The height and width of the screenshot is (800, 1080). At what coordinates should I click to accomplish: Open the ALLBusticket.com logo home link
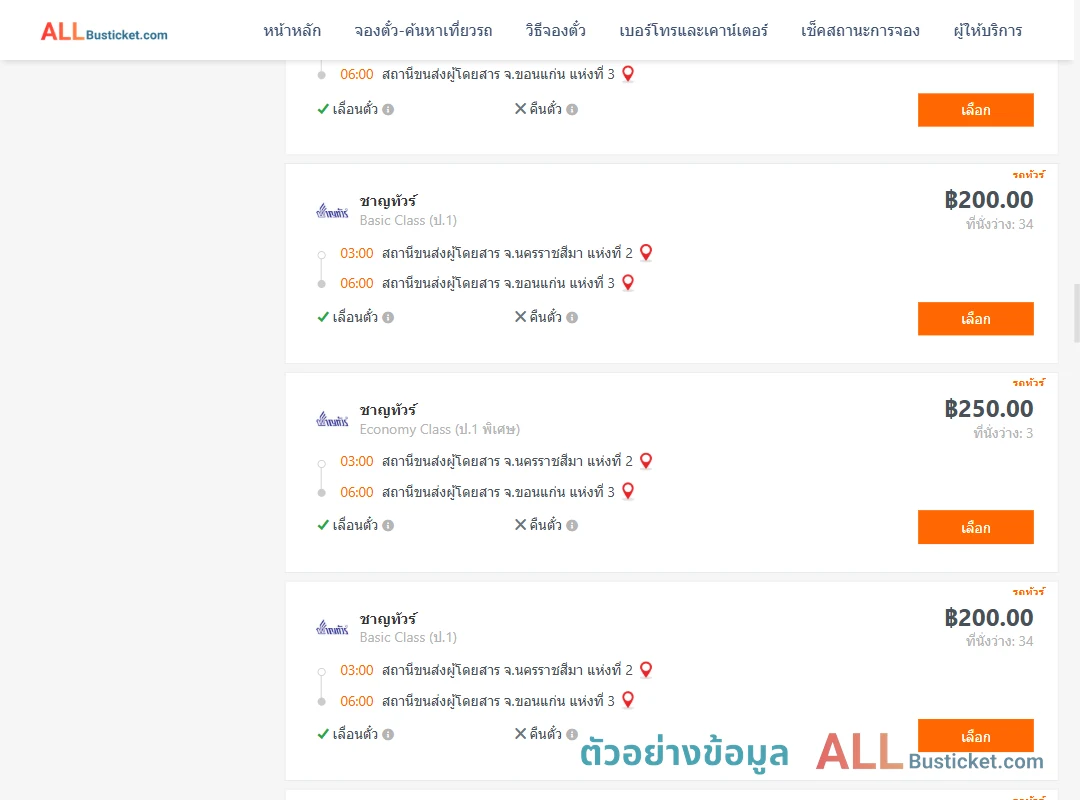point(104,31)
